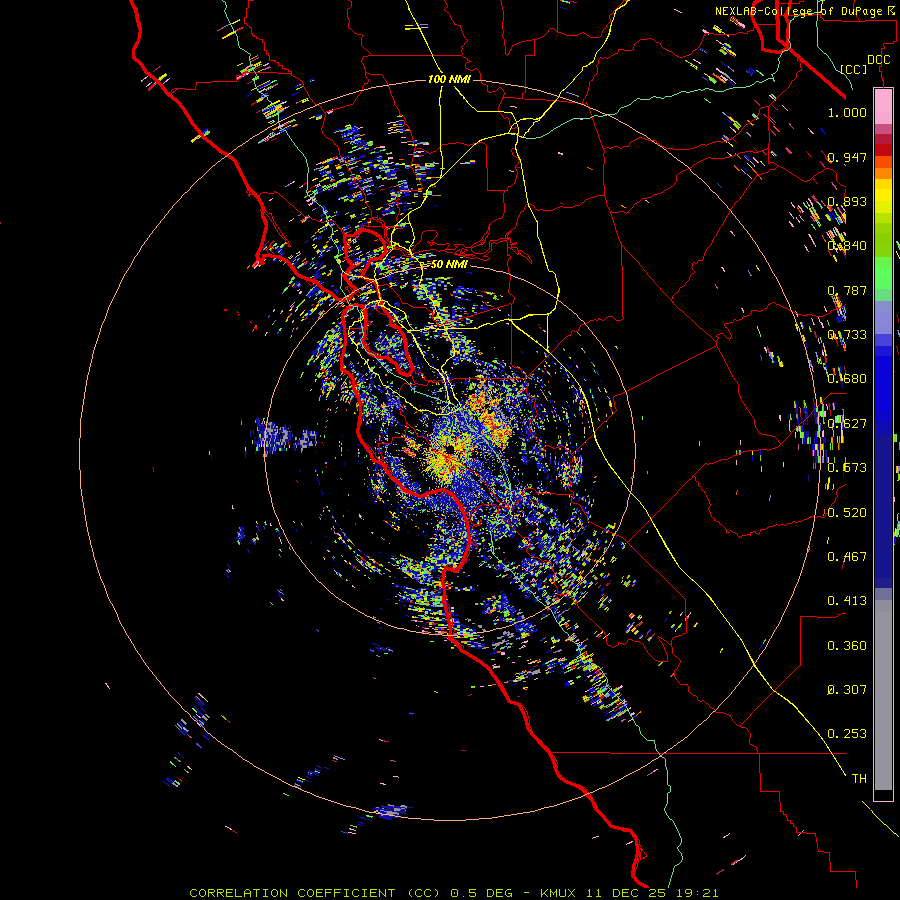Click the 0.520 scale value
This screenshot has width=900, height=900.
(x=847, y=513)
